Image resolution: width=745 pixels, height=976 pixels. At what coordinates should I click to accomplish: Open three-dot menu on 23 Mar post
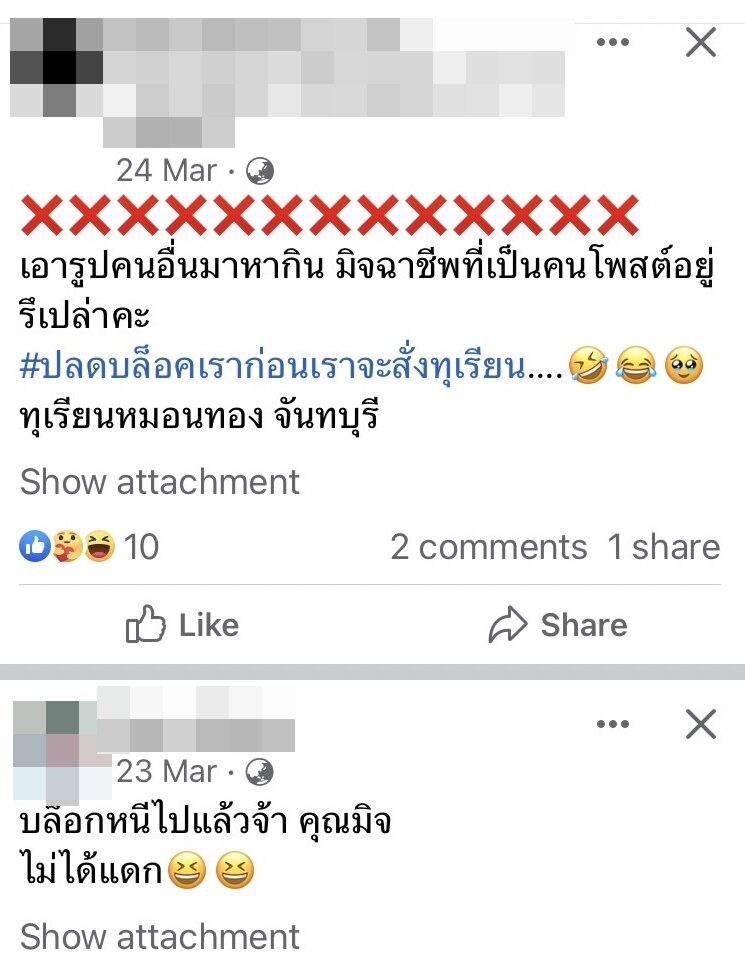612,724
